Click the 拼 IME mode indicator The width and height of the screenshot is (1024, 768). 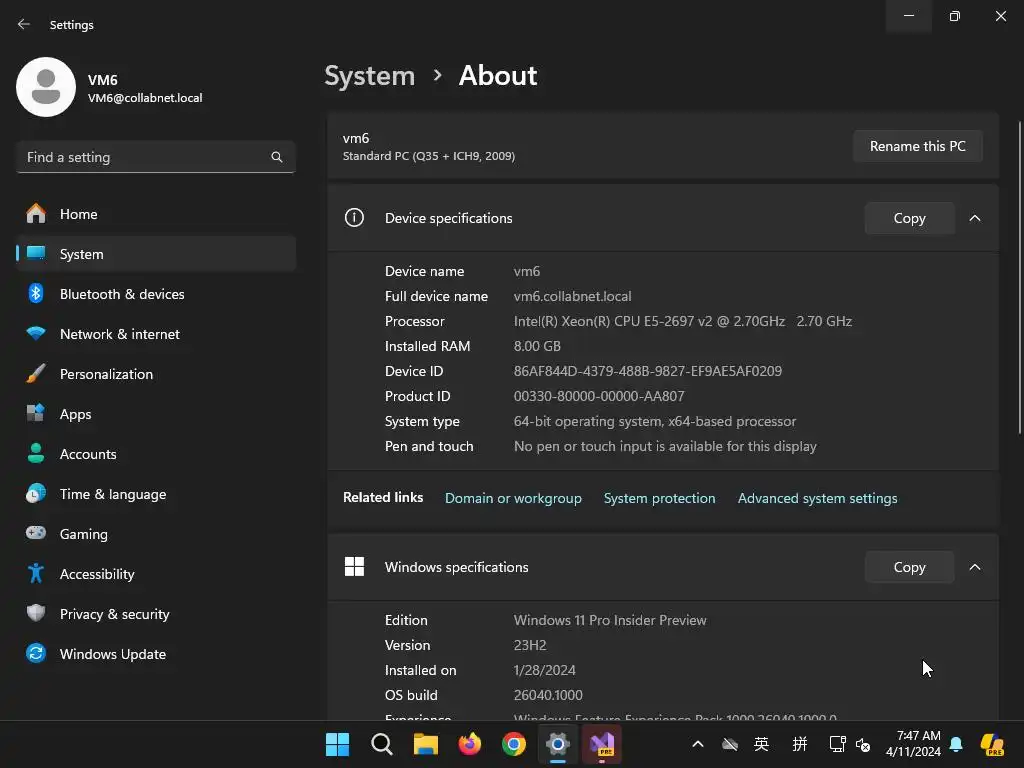pyautogui.click(x=800, y=744)
